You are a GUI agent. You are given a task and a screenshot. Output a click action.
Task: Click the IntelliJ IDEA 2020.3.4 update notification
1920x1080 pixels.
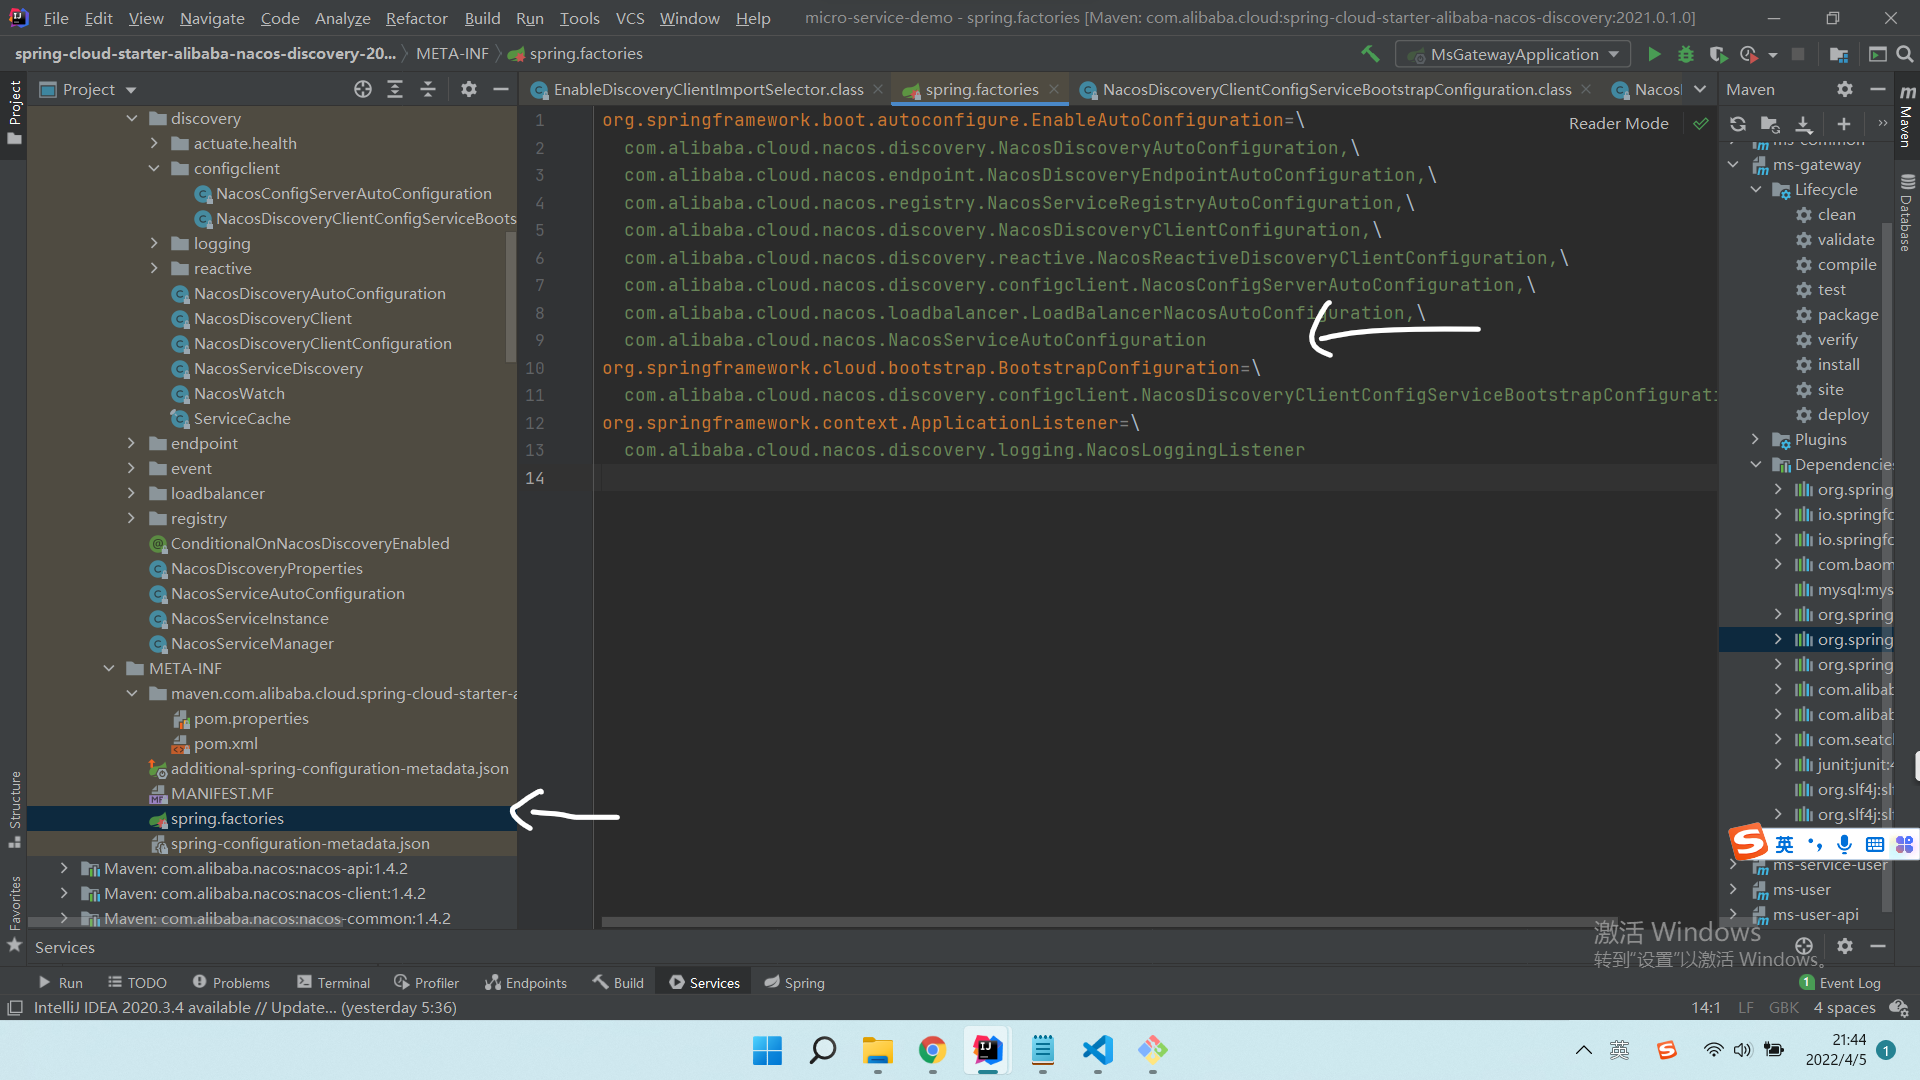245,1008
